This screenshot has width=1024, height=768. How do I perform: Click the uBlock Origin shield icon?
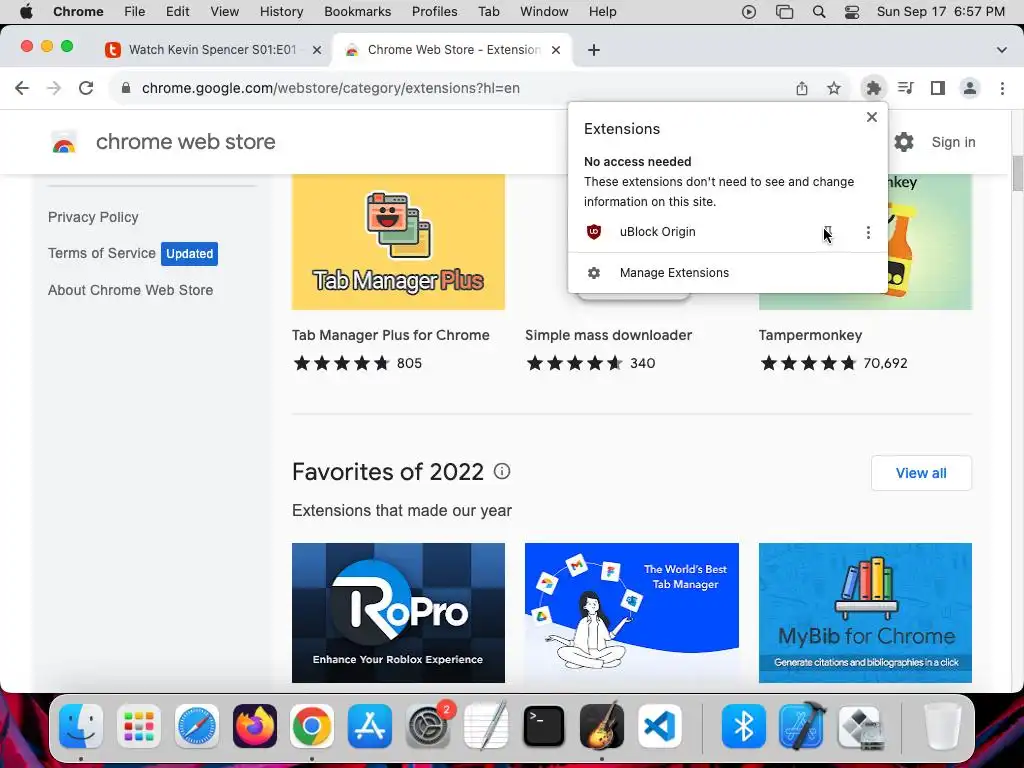click(x=594, y=232)
